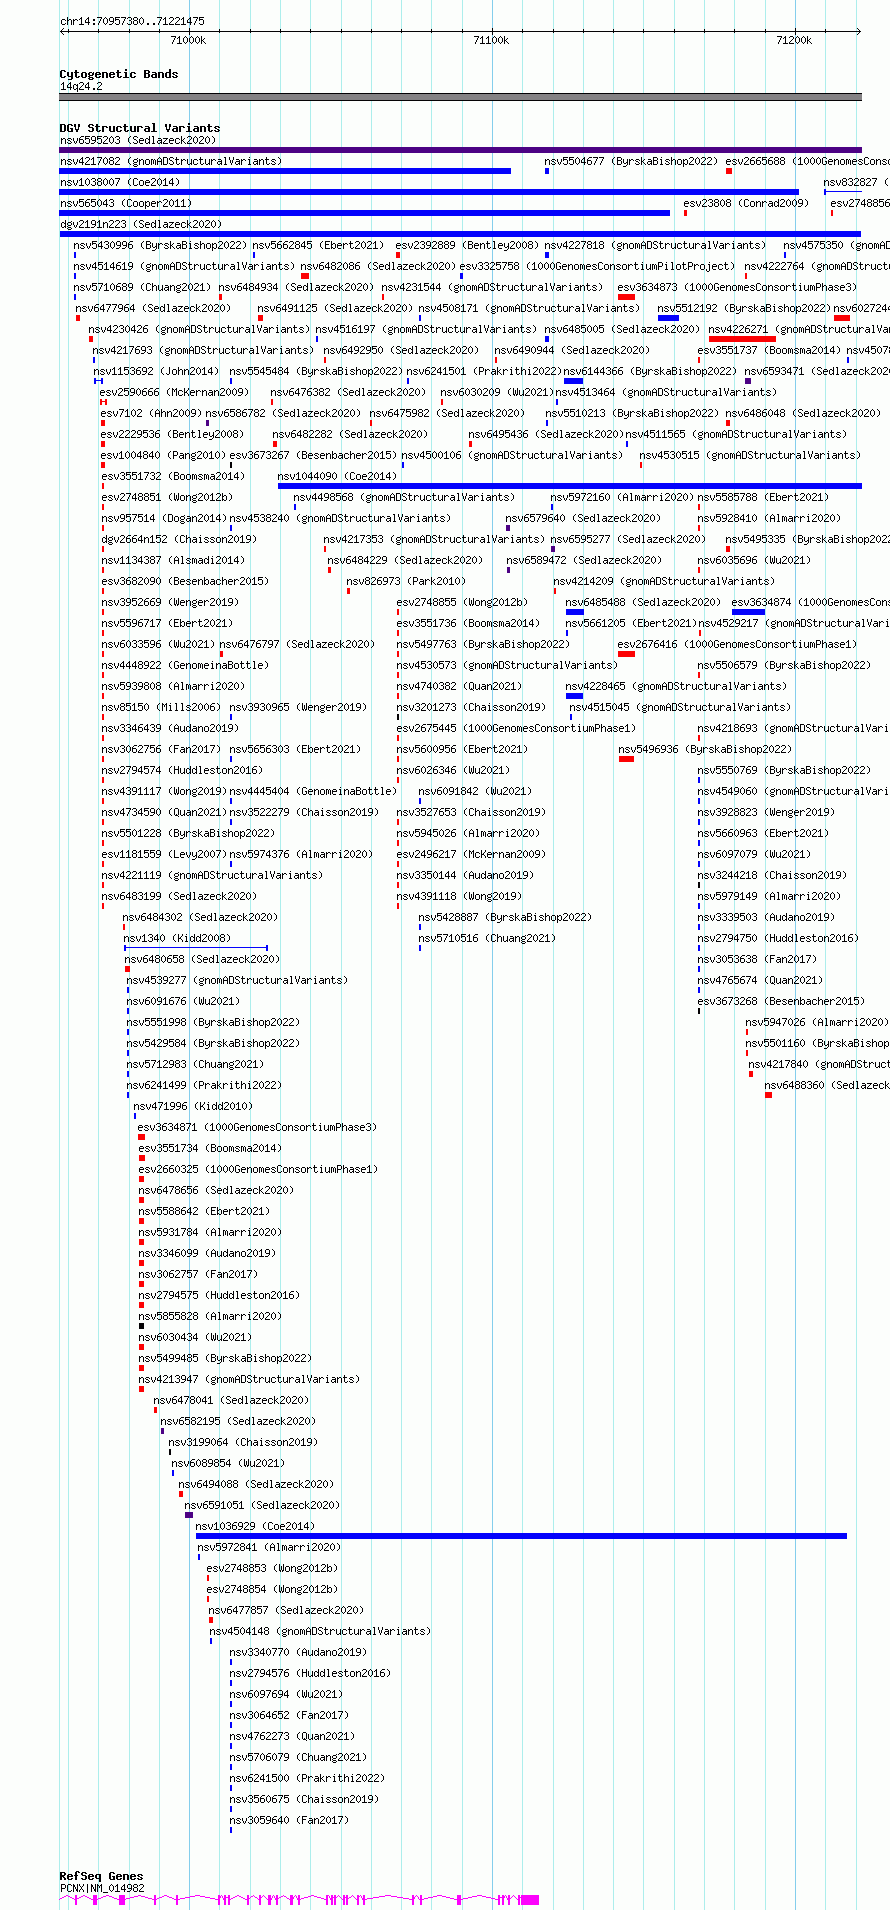Select nsv3340770 (Audano2019) variant
Viewport: 890px width, 1910px height.
coord(297,1652)
